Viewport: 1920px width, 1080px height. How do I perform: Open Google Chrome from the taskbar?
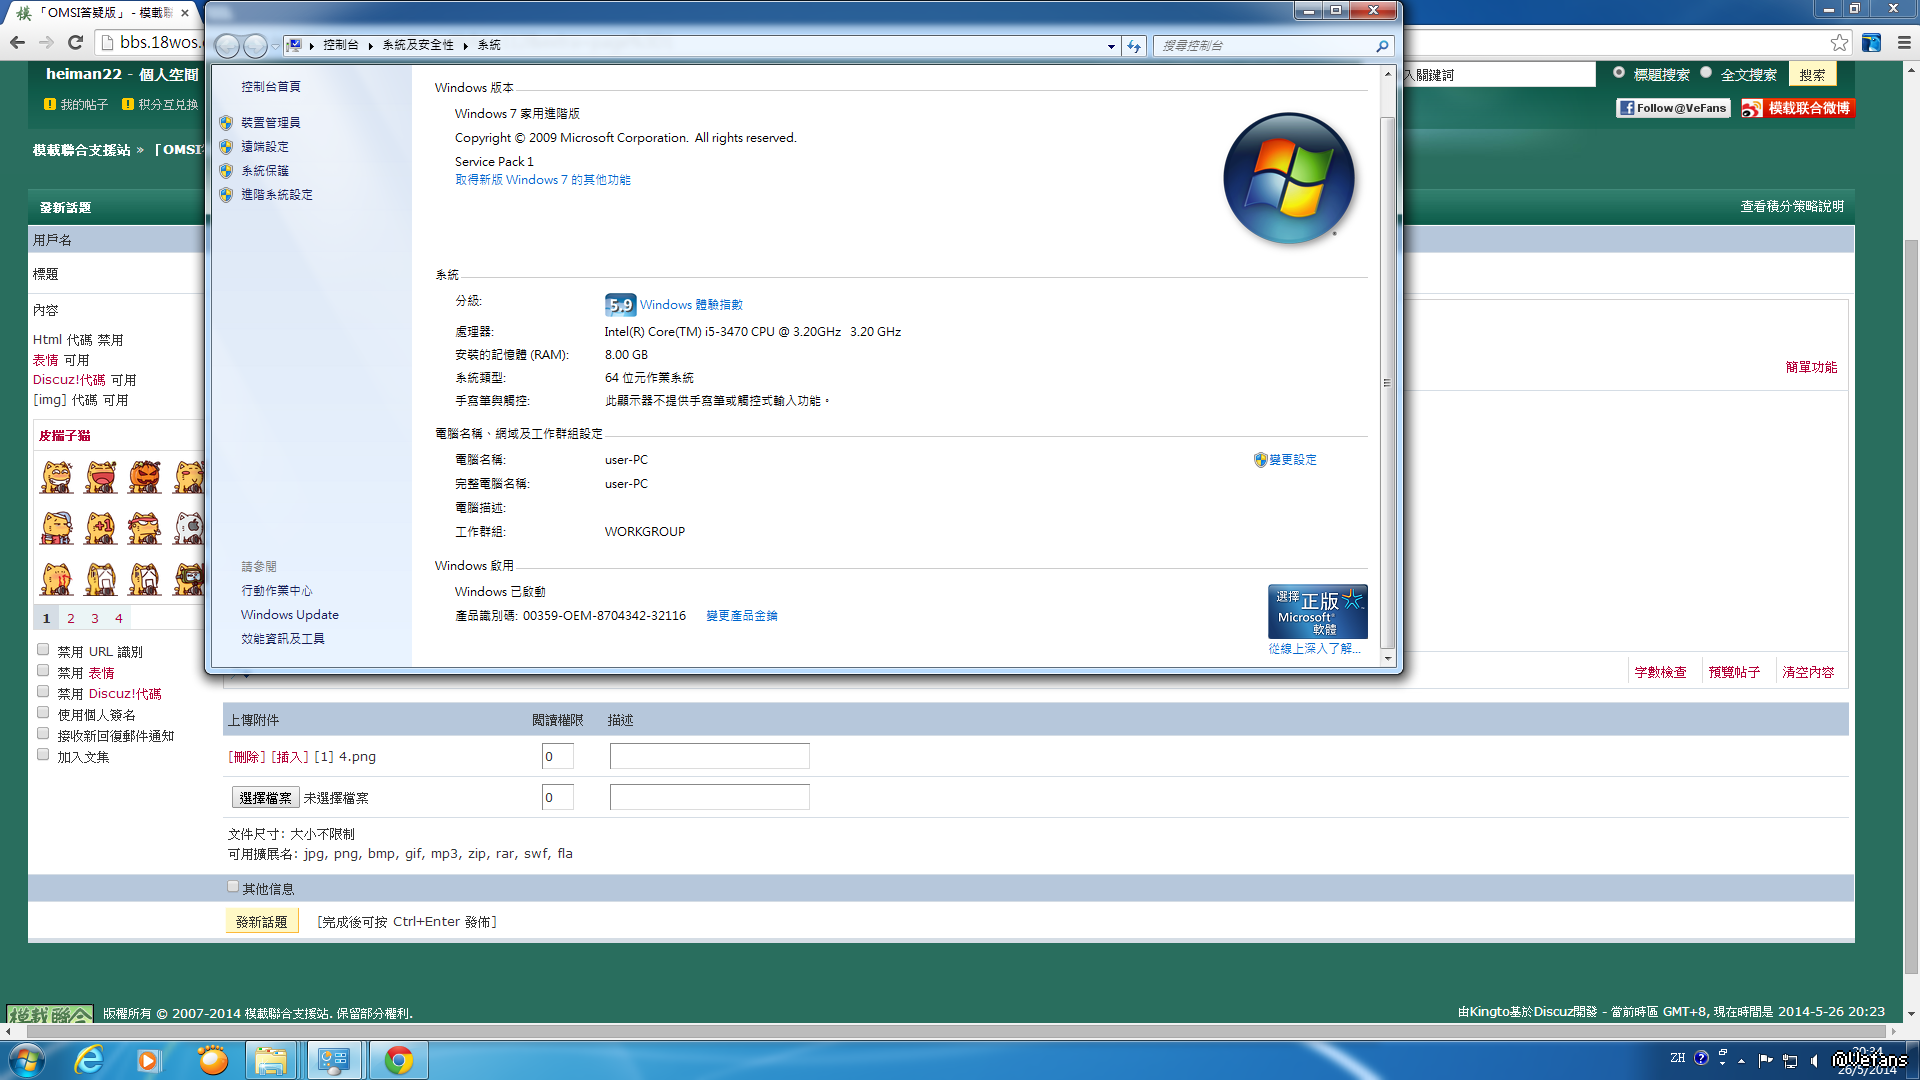tap(398, 1060)
